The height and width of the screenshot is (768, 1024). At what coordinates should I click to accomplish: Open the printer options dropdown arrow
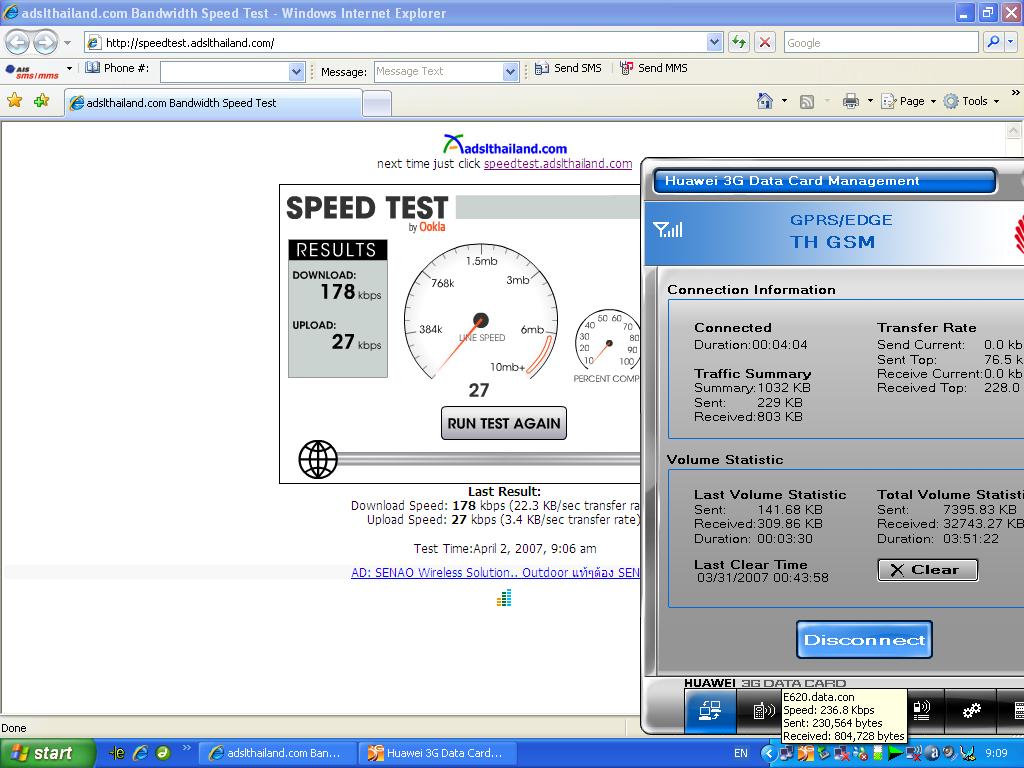coord(870,101)
